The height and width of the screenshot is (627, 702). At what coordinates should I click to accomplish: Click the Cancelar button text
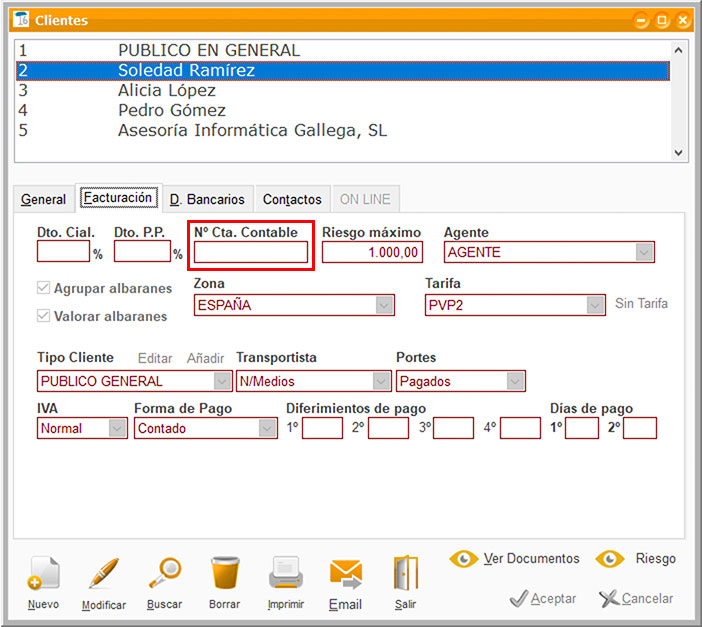pos(647,598)
